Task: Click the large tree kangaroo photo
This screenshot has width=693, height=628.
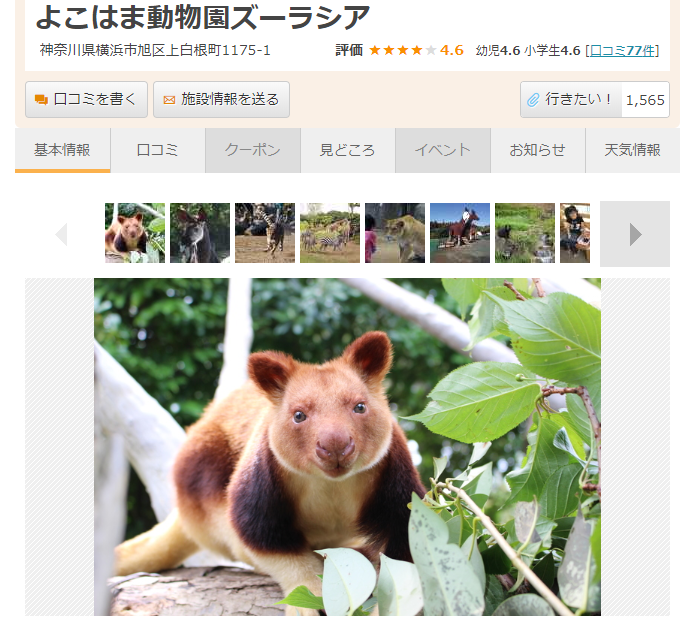Action: [x=347, y=447]
